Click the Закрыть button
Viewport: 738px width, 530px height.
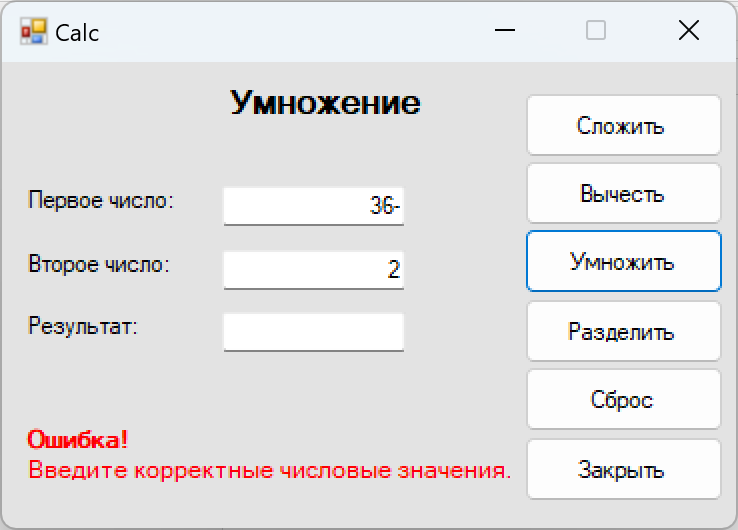pyautogui.click(x=624, y=469)
